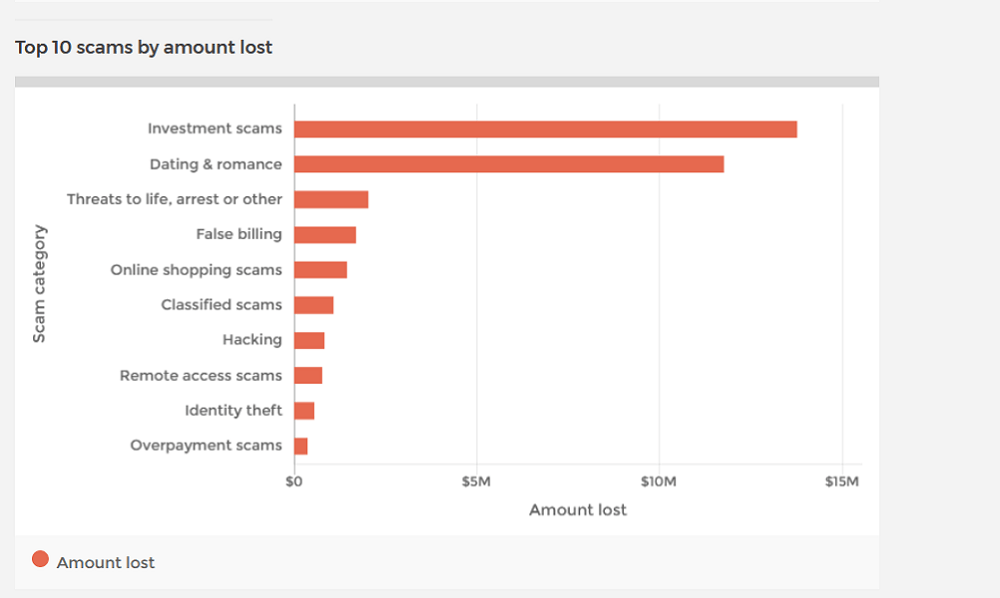The height and width of the screenshot is (598, 1000).
Task: Click the Investment scams category label
Action: pyautogui.click(x=215, y=128)
